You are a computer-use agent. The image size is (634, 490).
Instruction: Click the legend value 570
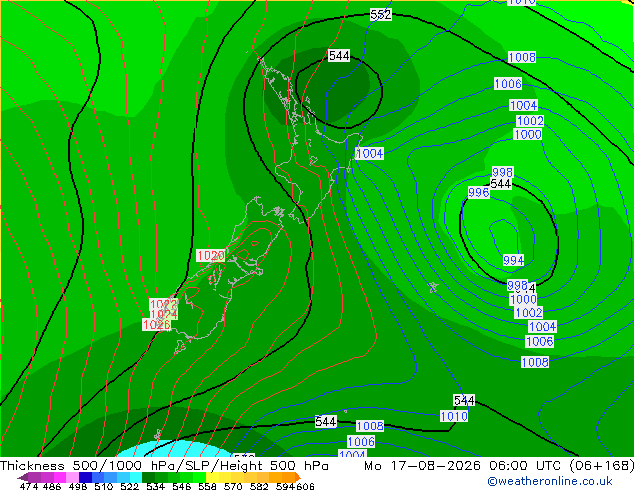(x=233, y=486)
